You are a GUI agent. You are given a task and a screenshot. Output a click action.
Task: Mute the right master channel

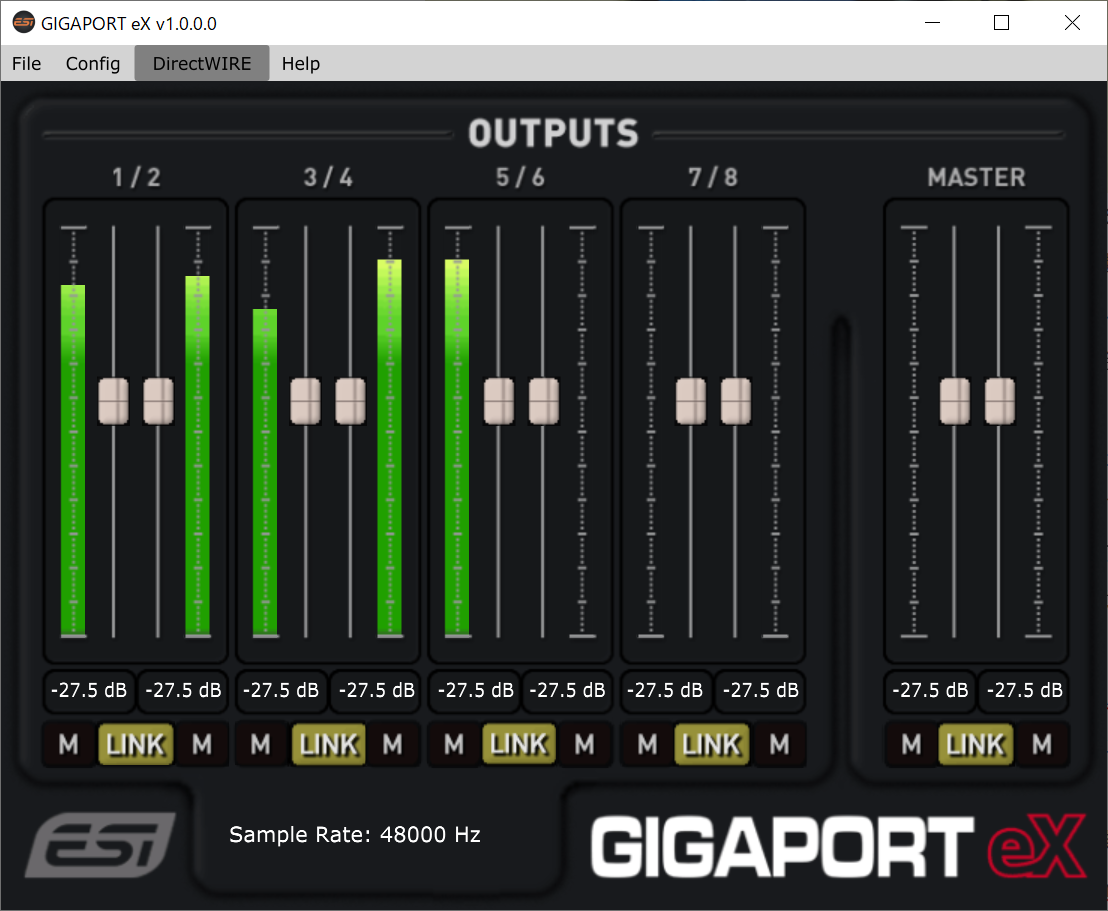[1042, 744]
